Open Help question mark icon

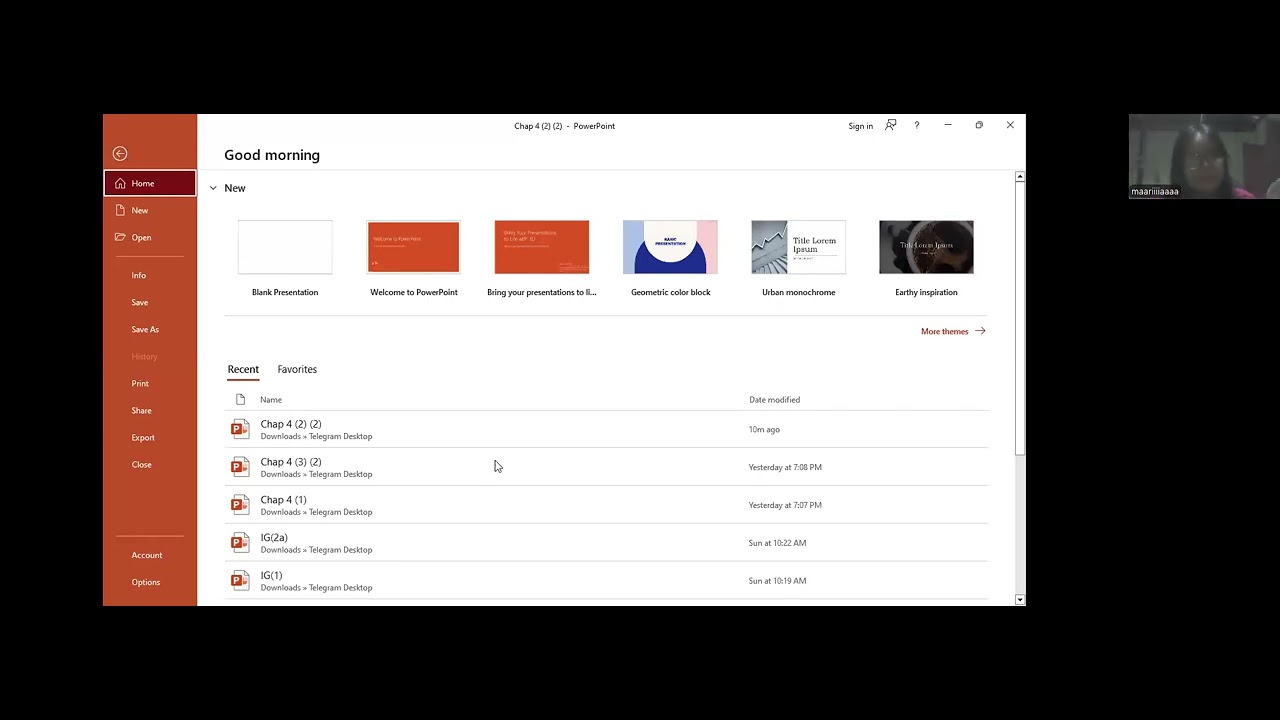click(x=917, y=125)
